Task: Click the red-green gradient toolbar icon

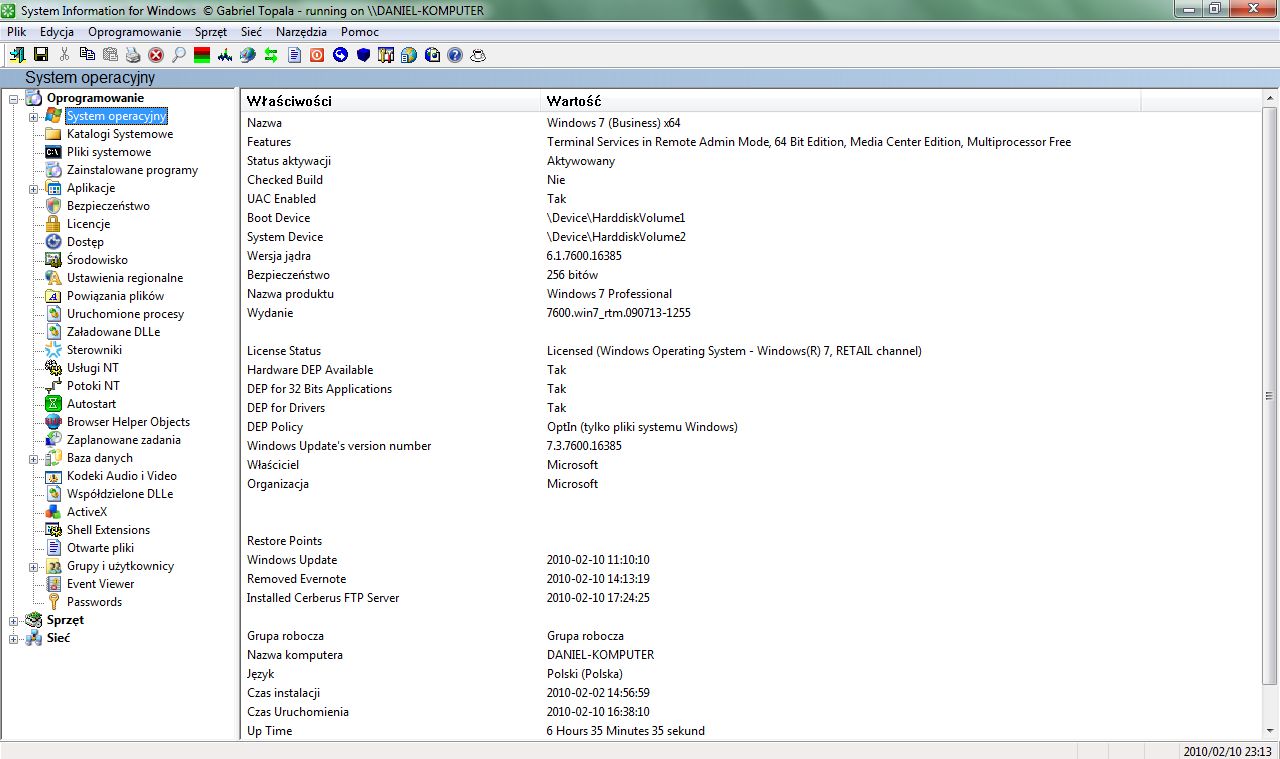Action: point(200,55)
